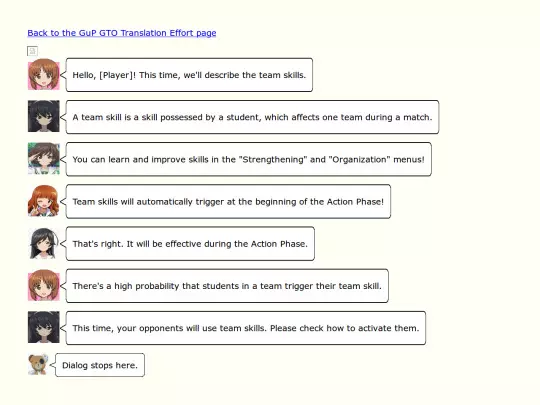The height and width of the screenshot is (405, 540).
Task: Click the "This time, your opponents will use" text
Action: (x=246, y=328)
